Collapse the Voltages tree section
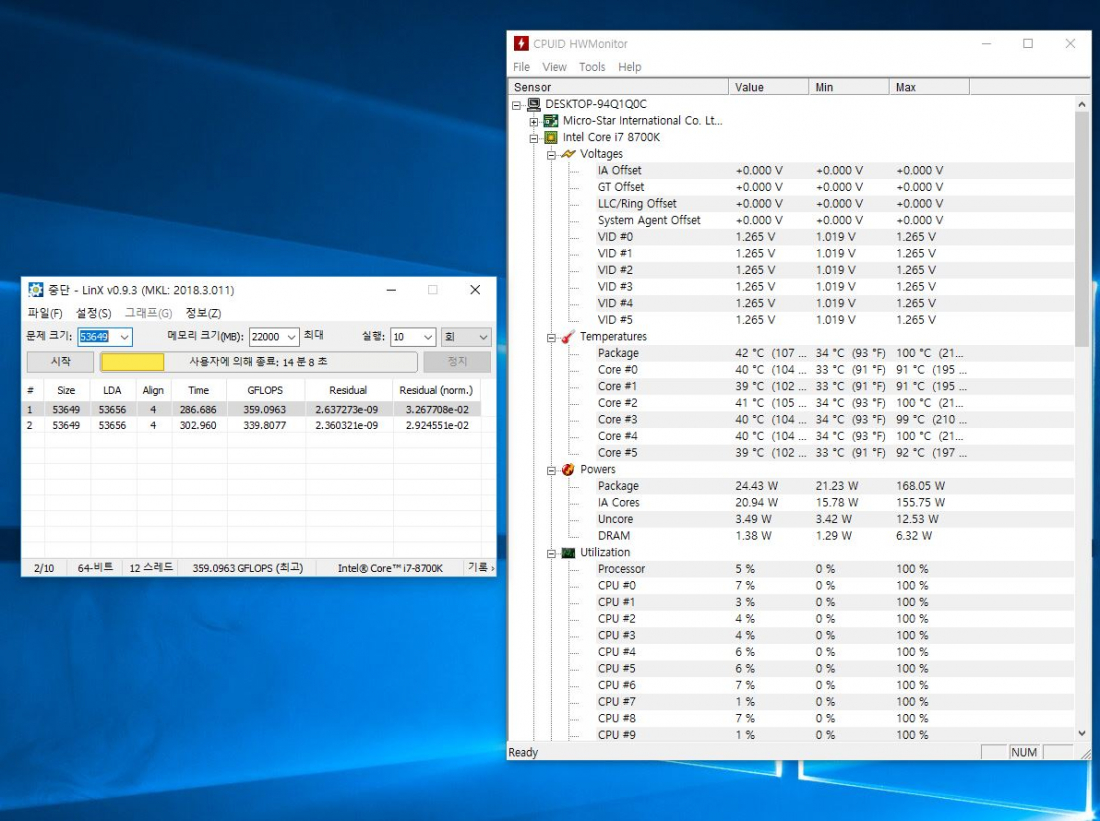The height and width of the screenshot is (821, 1100). pyautogui.click(x=551, y=154)
